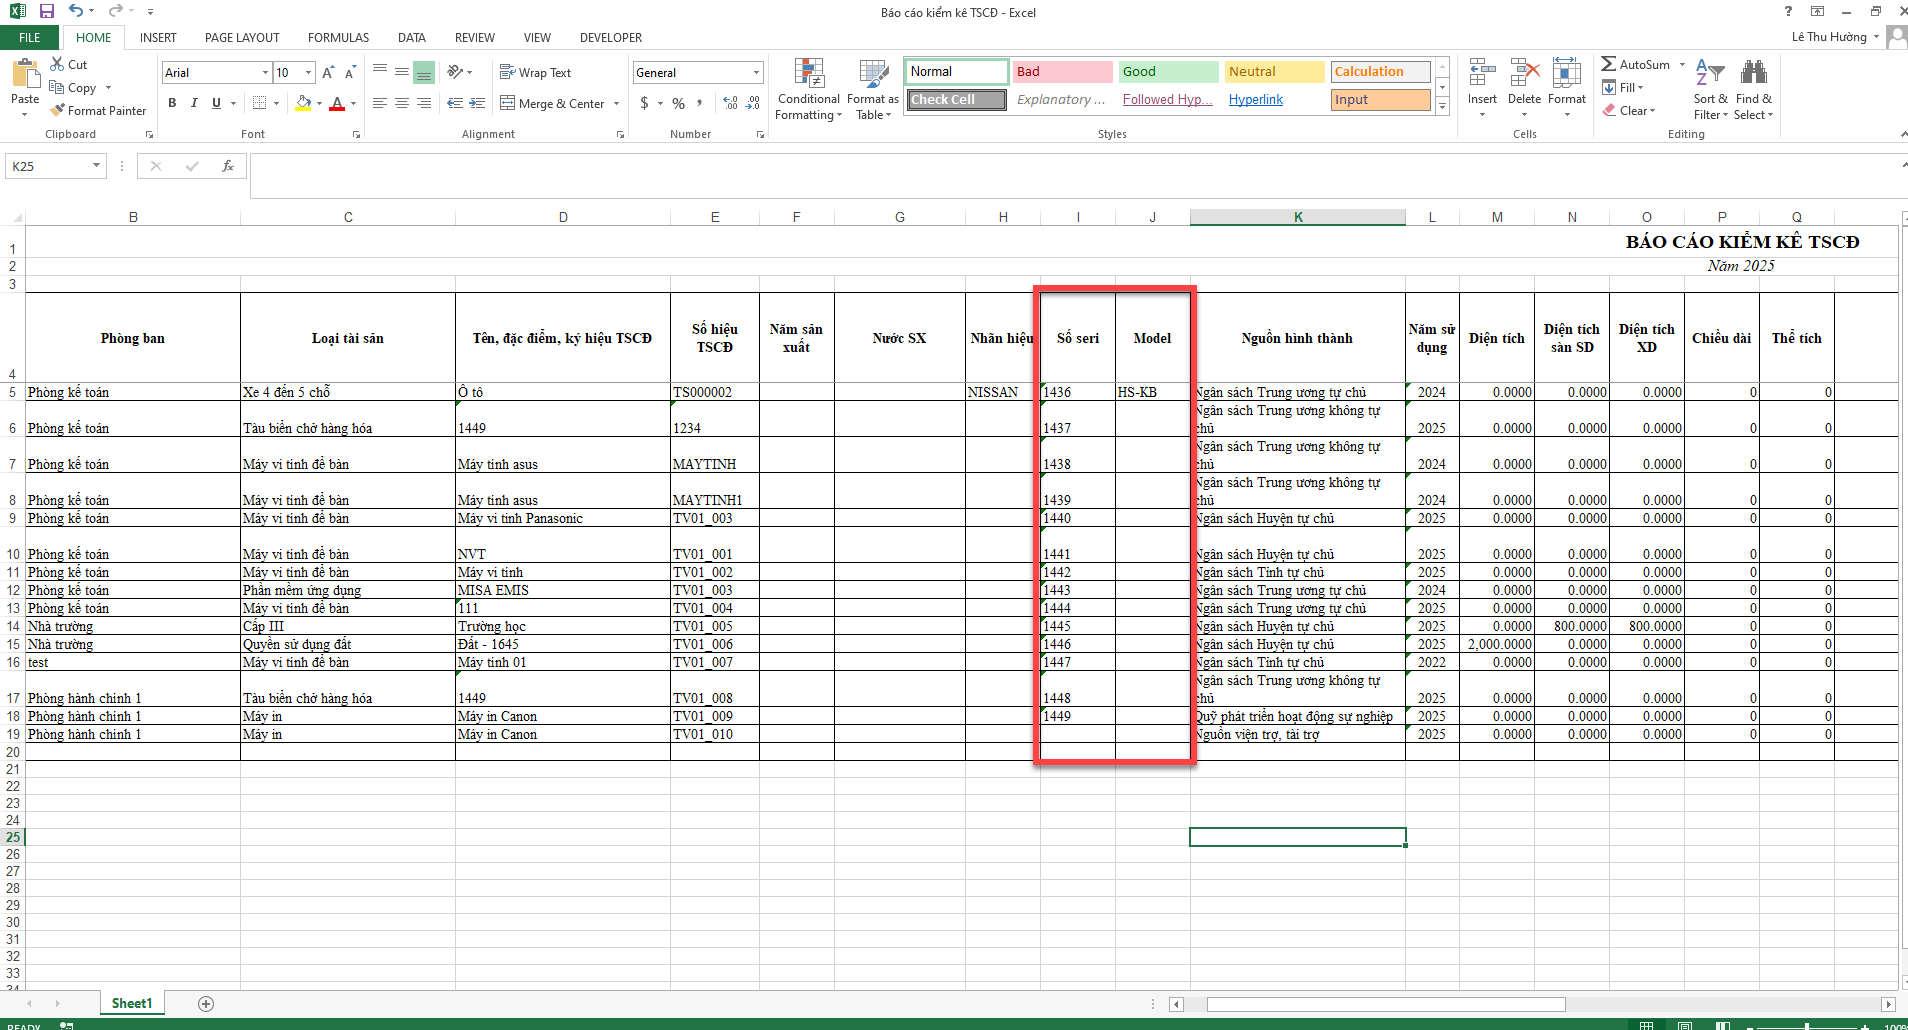The width and height of the screenshot is (1908, 1030).
Task: Click the Conditional Formatting icon
Action: [x=809, y=74]
